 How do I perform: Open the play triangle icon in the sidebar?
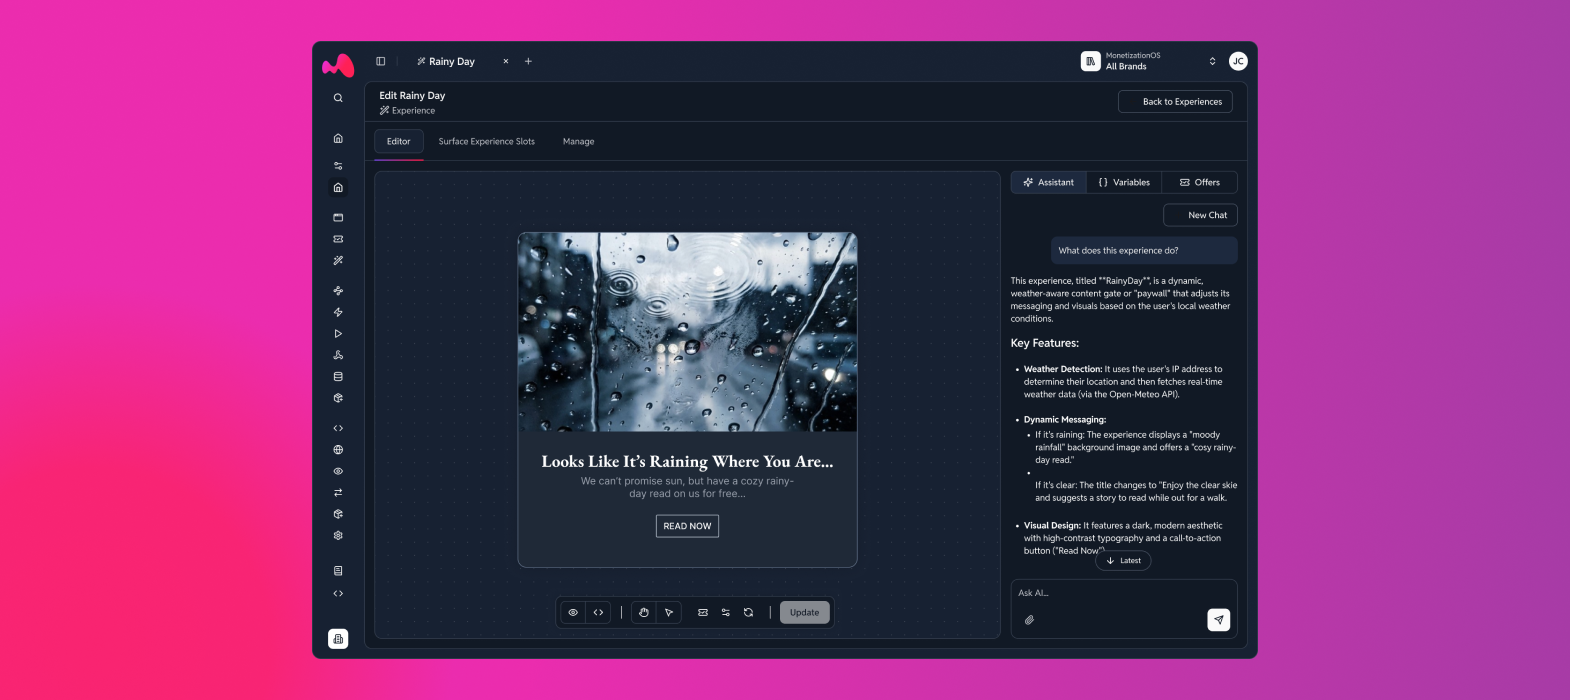point(338,334)
